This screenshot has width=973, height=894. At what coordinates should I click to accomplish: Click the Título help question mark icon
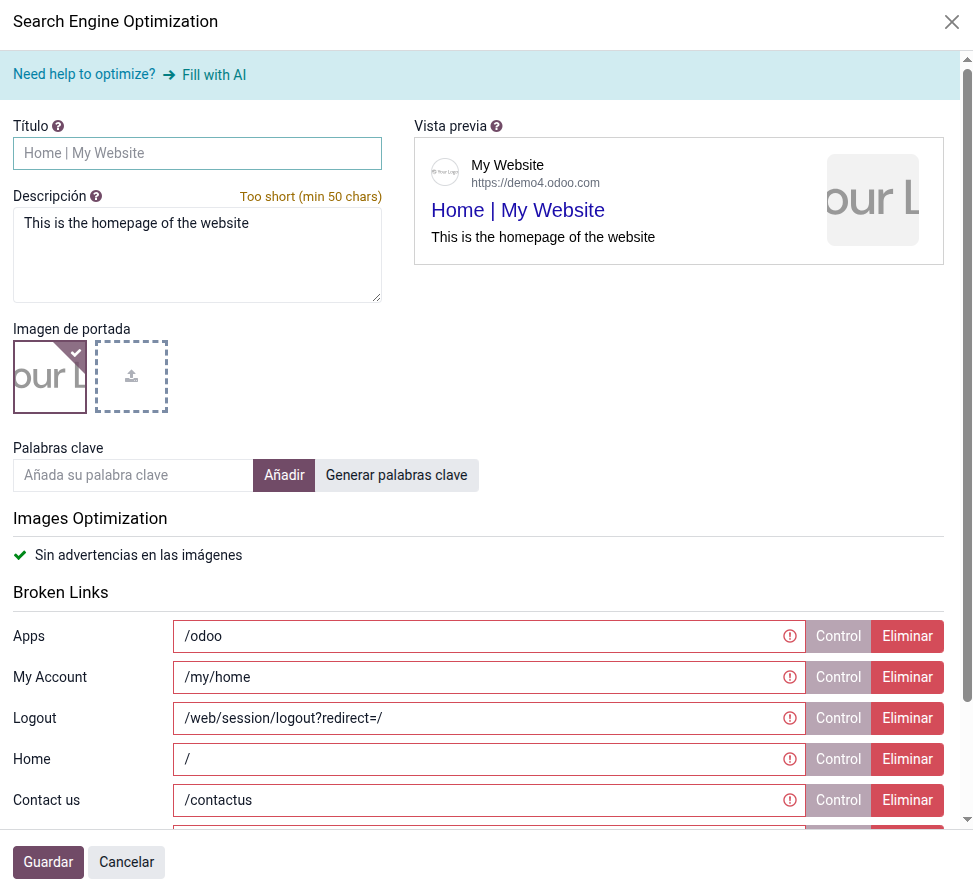click(x=58, y=126)
